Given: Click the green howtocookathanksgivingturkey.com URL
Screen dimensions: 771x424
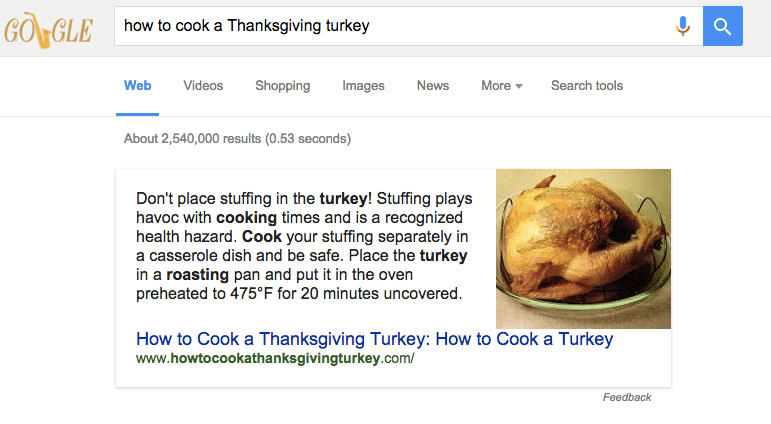Looking at the screenshot, I should pos(275,359).
